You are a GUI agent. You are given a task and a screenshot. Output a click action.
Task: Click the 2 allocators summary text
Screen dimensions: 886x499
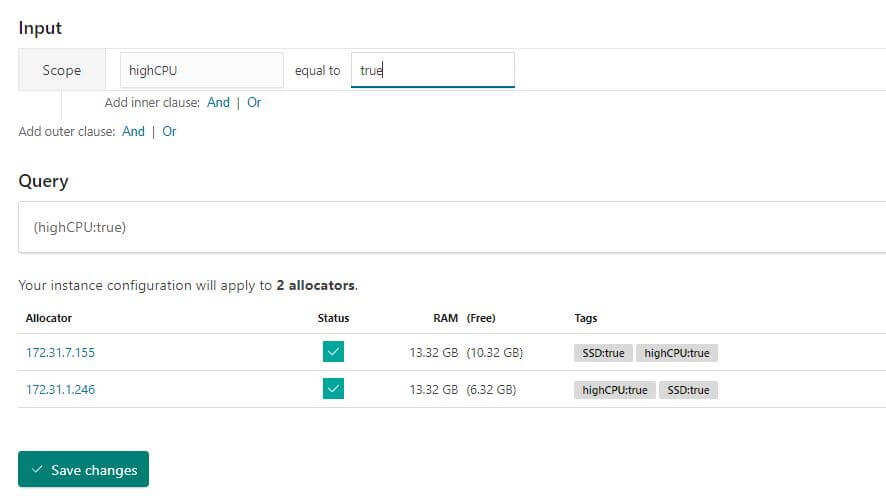pos(316,285)
